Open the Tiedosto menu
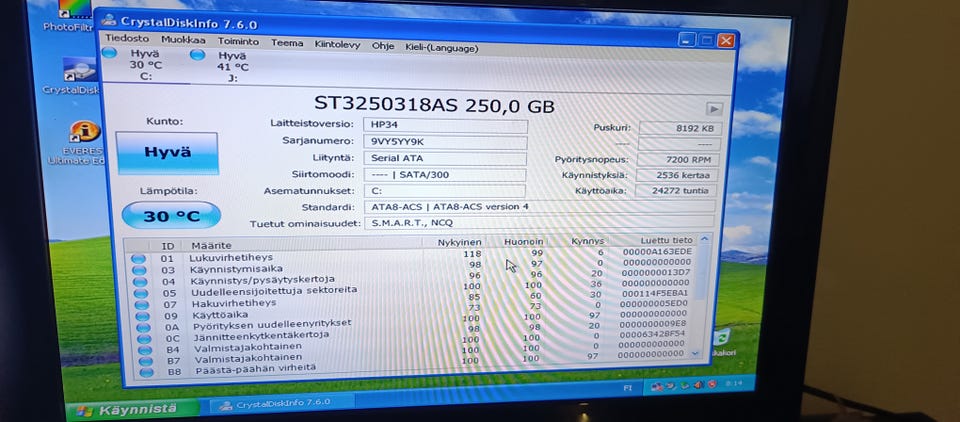Viewport: 960px width, 422px height. (x=127, y=39)
